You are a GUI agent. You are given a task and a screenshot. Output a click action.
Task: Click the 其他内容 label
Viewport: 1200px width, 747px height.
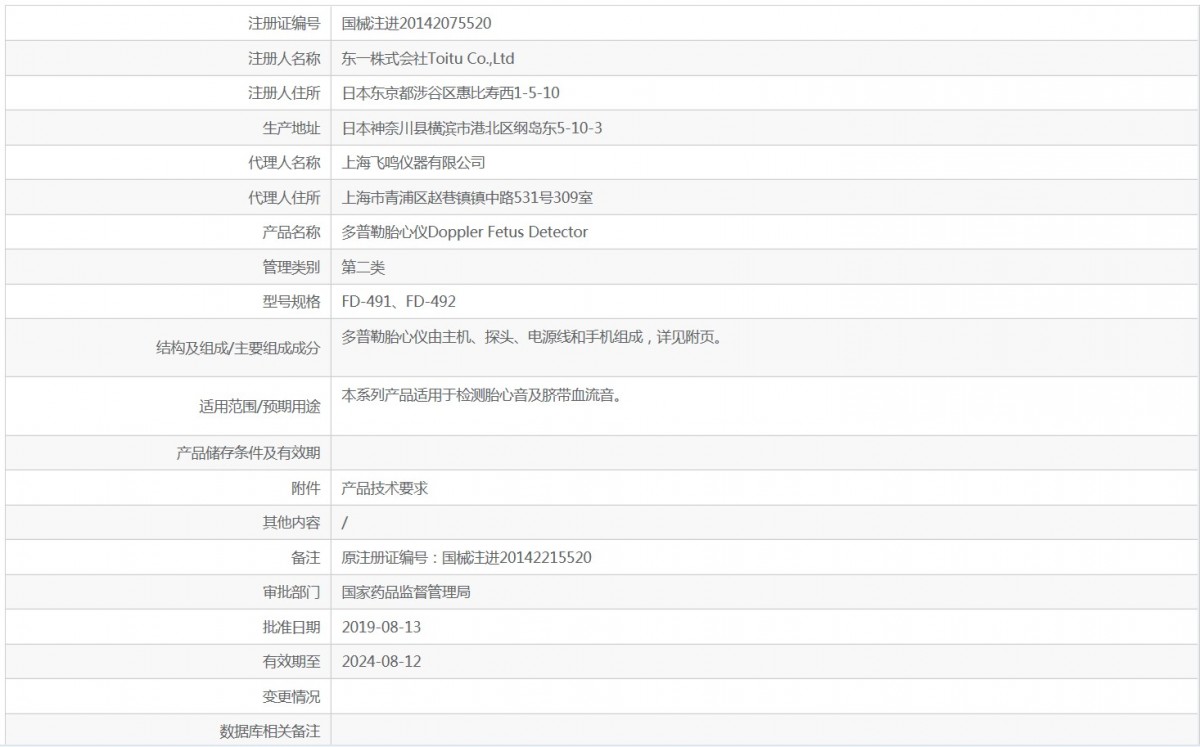[x=291, y=522]
